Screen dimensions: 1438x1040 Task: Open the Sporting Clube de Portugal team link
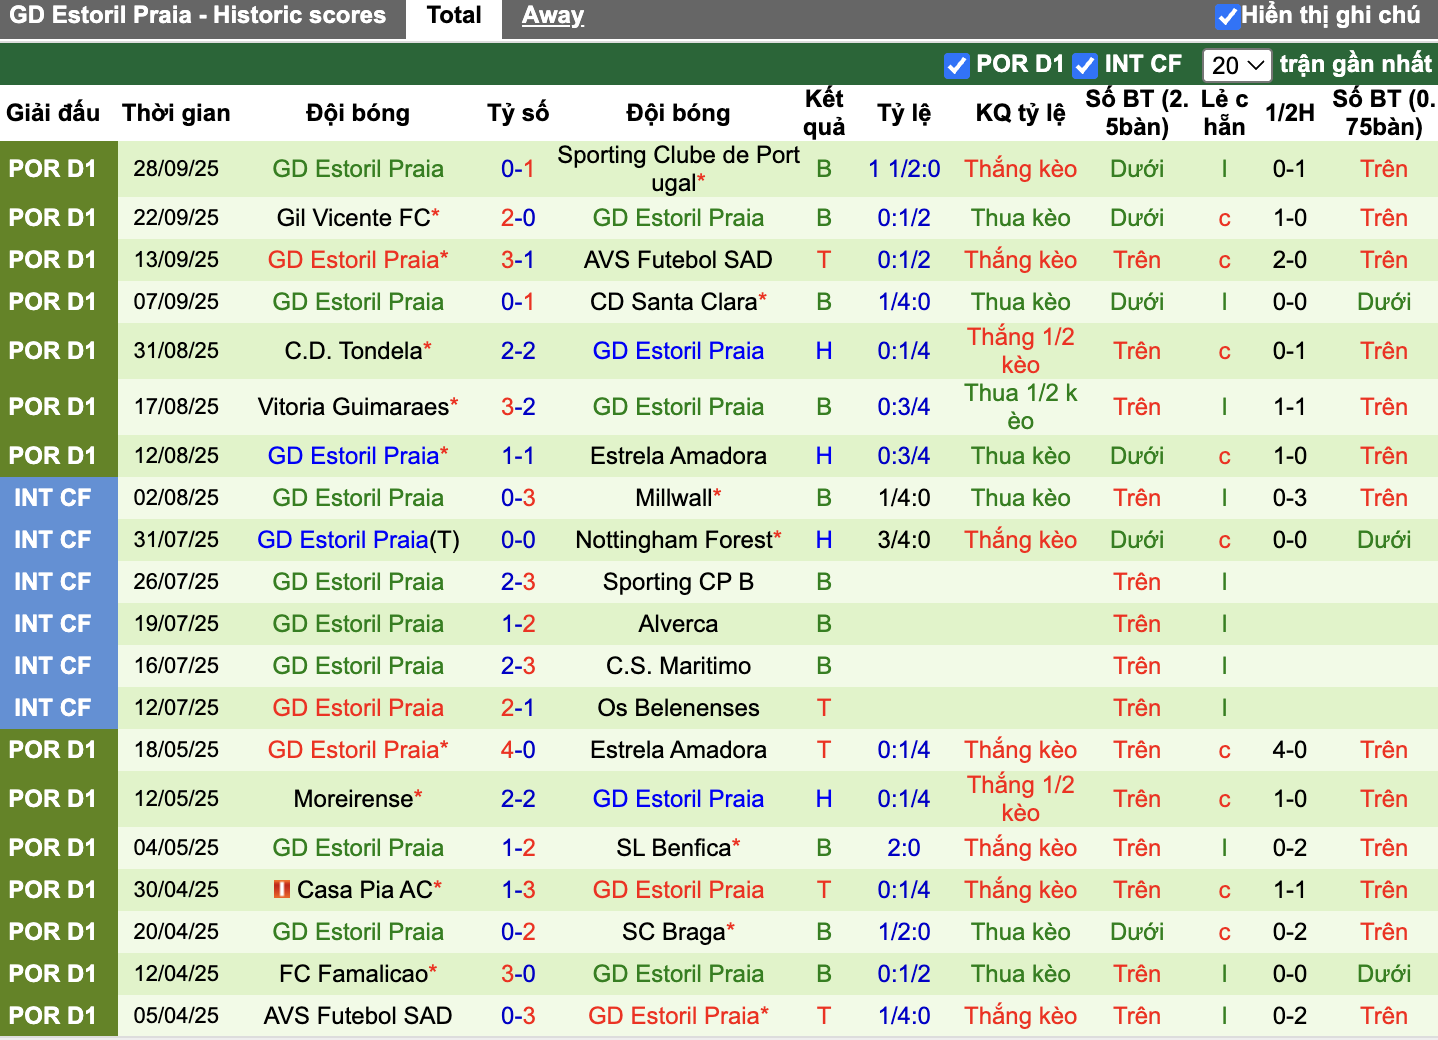(678, 169)
